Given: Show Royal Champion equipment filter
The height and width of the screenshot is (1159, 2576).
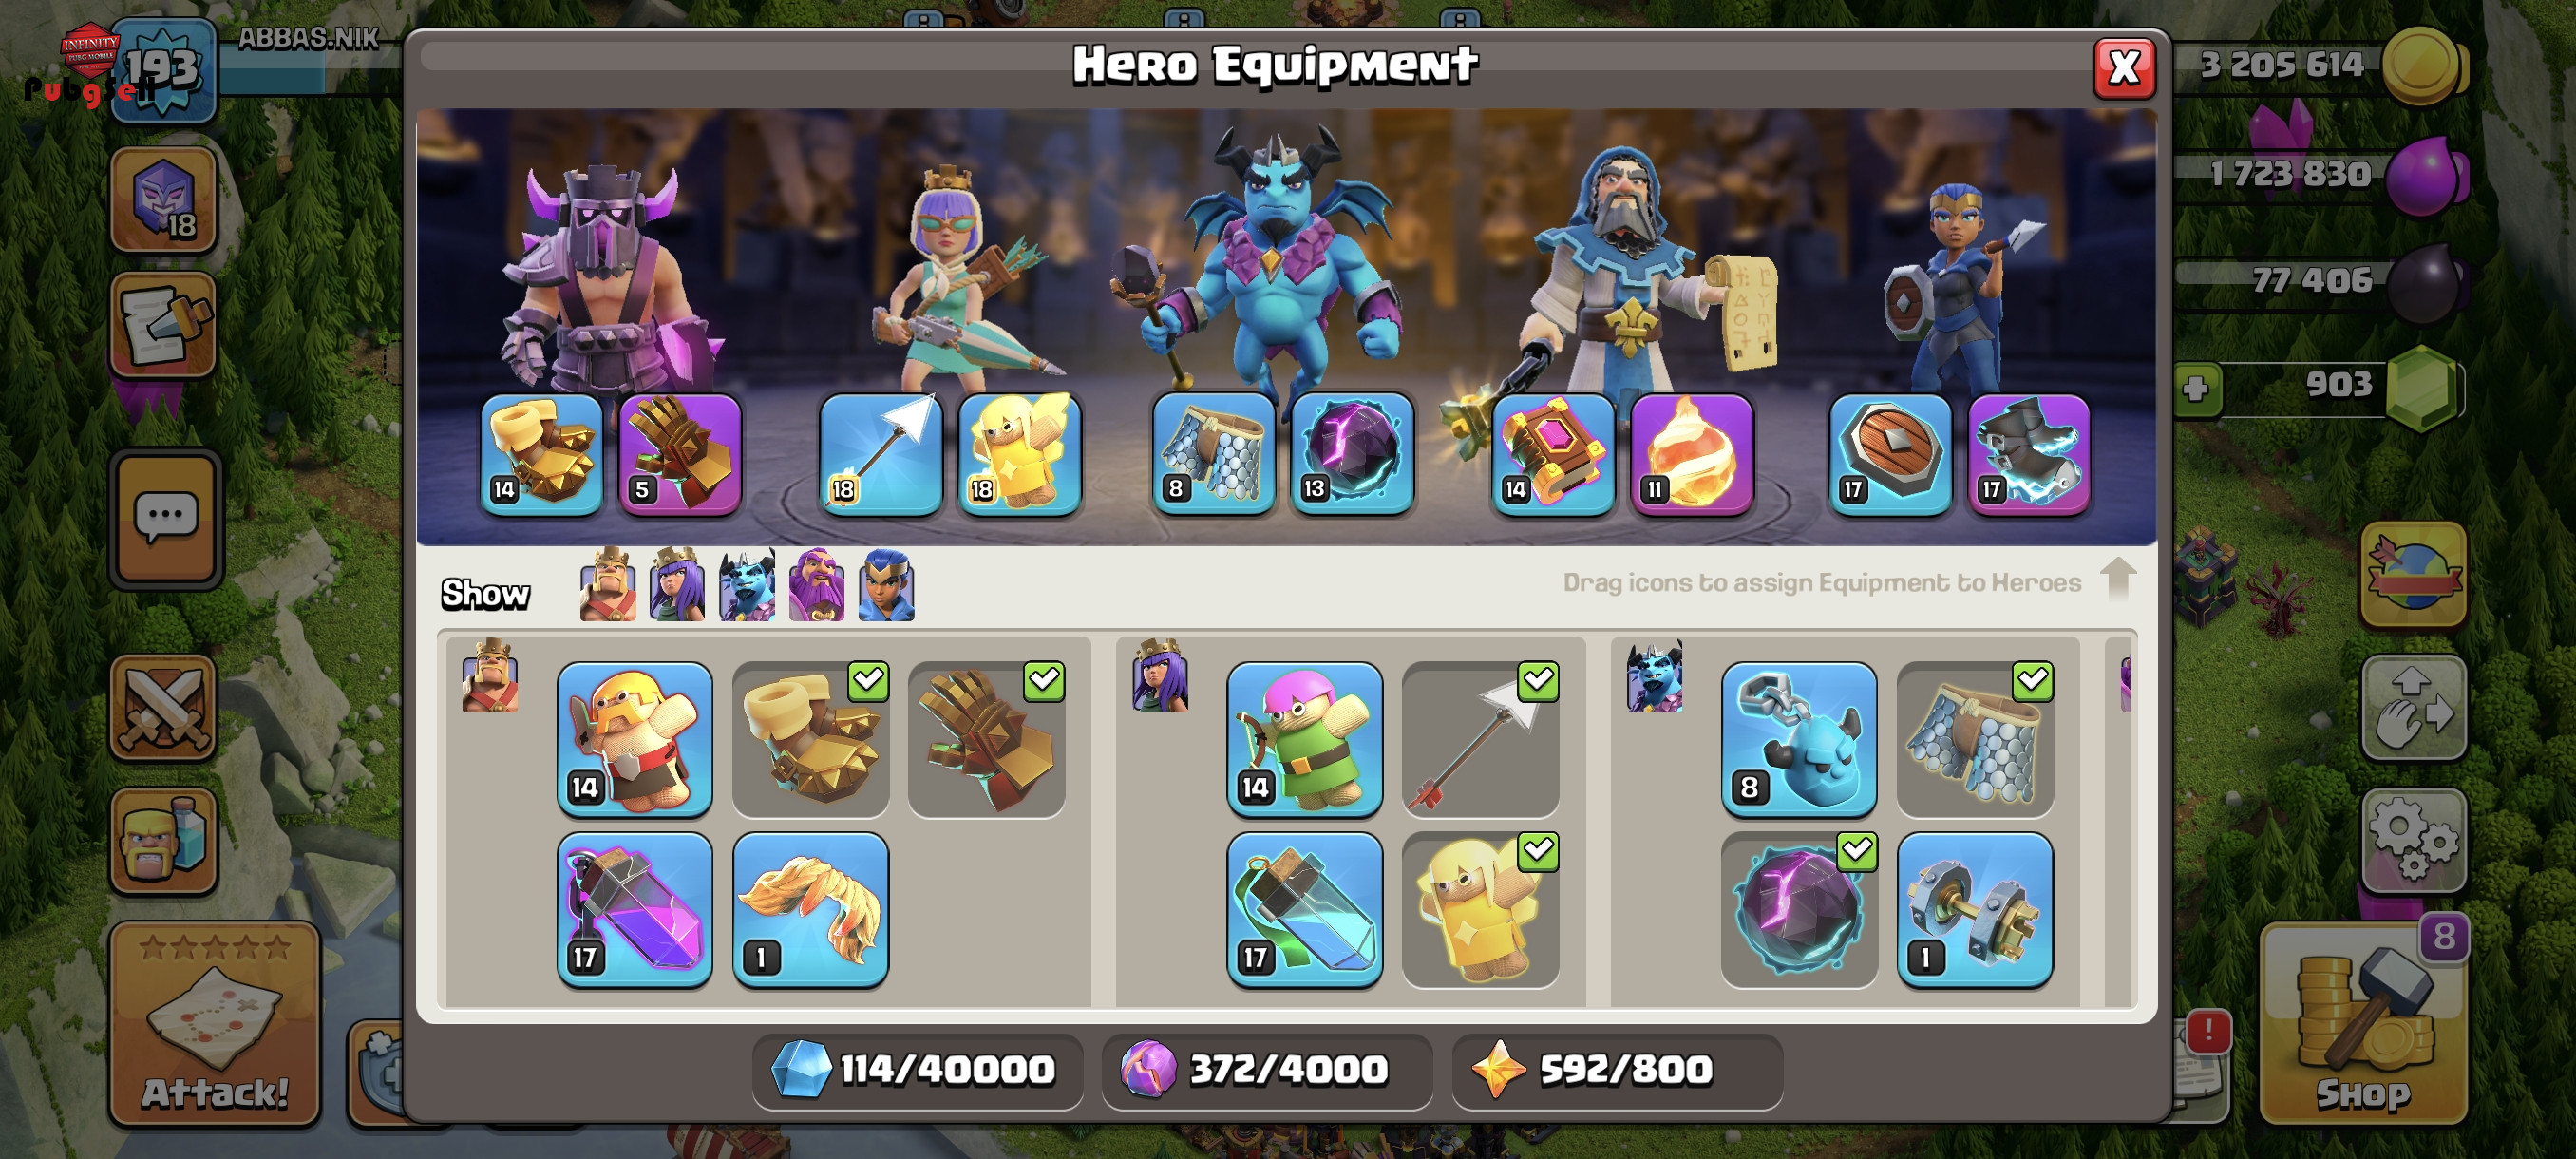Looking at the screenshot, I should 886,585.
